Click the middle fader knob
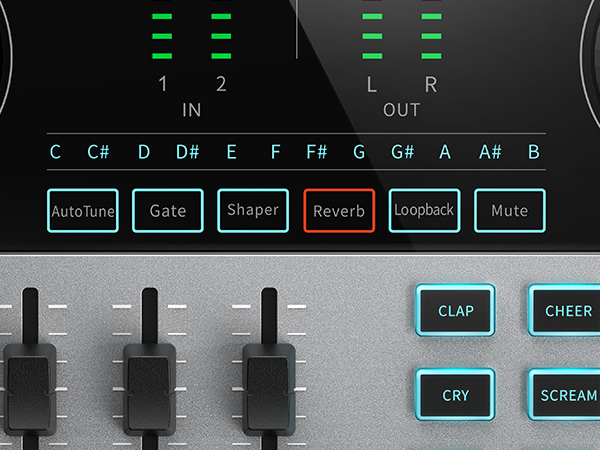600x450 pixels. coord(149,385)
